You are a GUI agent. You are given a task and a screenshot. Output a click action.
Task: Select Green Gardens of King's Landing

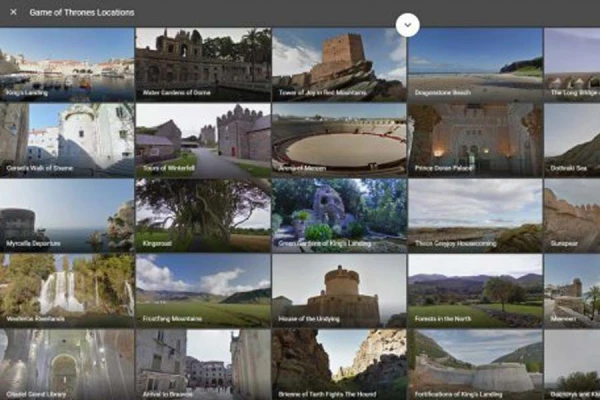339,216
